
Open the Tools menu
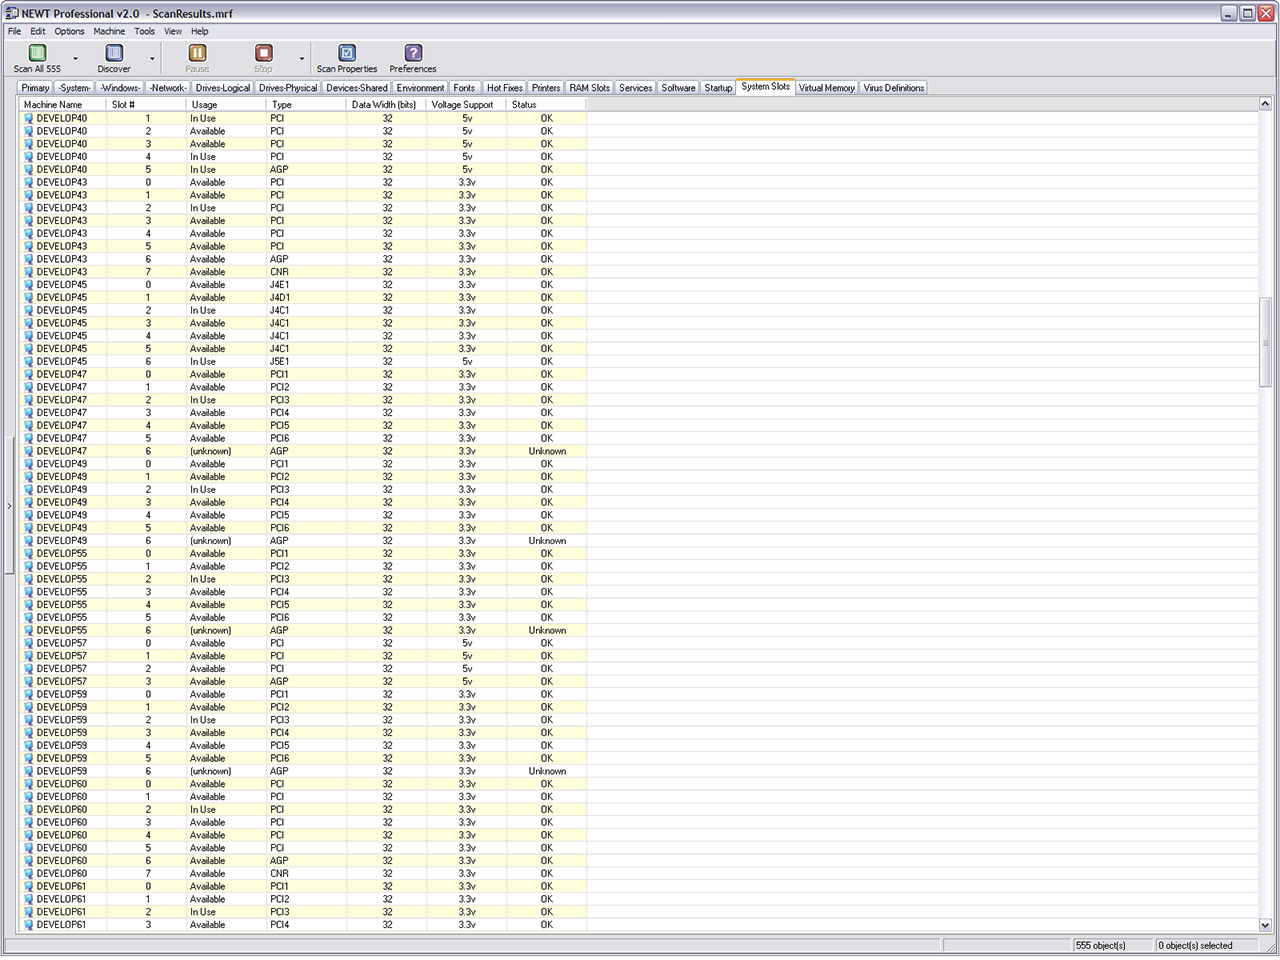(x=145, y=31)
